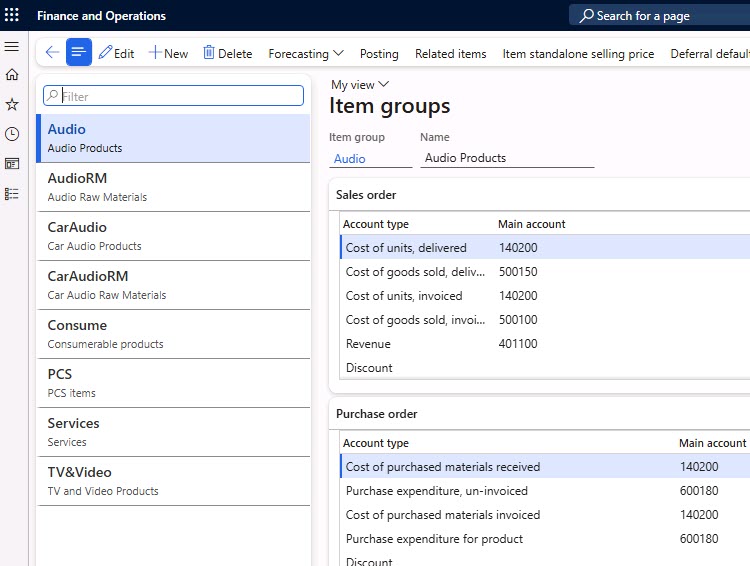Create a new item group with New
The image size is (750, 566).
pos(168,53)
